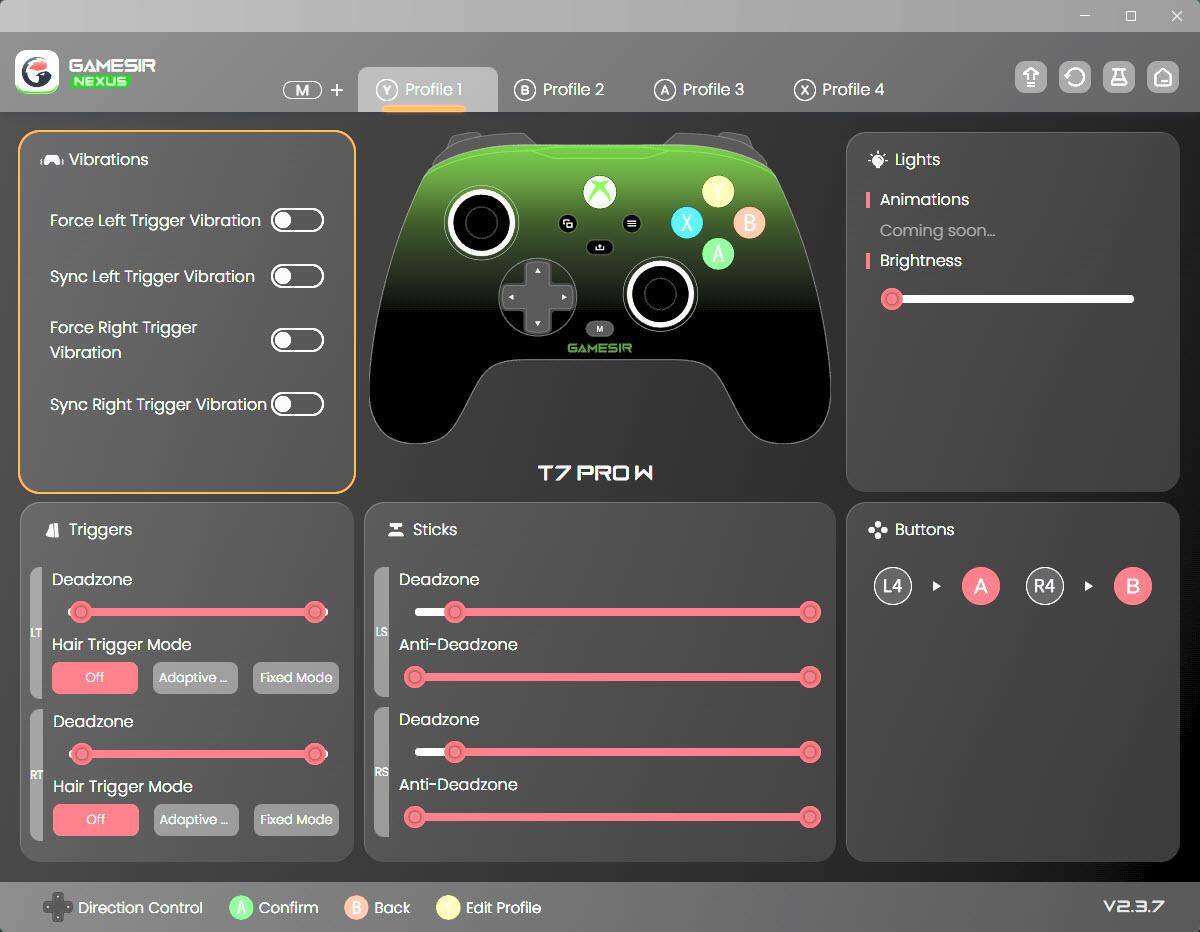This screenshot has height=932, width=1200.
Task: Switch to the Profile 4 tab
Action: (839, 90)
